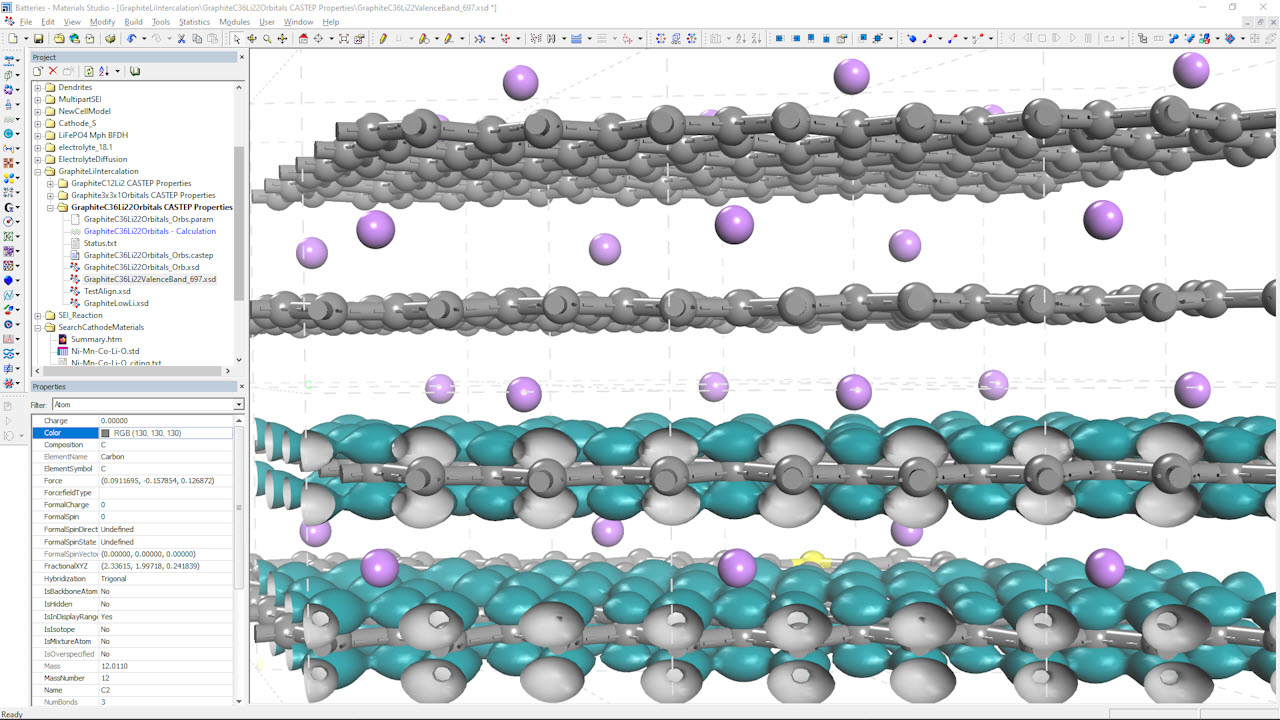
Task: Expand the SEI_Reaction folder
Action: (38, 315)
